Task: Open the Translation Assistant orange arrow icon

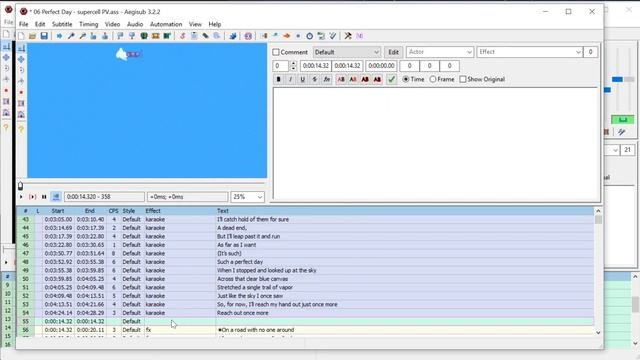Action: (287, 36)
